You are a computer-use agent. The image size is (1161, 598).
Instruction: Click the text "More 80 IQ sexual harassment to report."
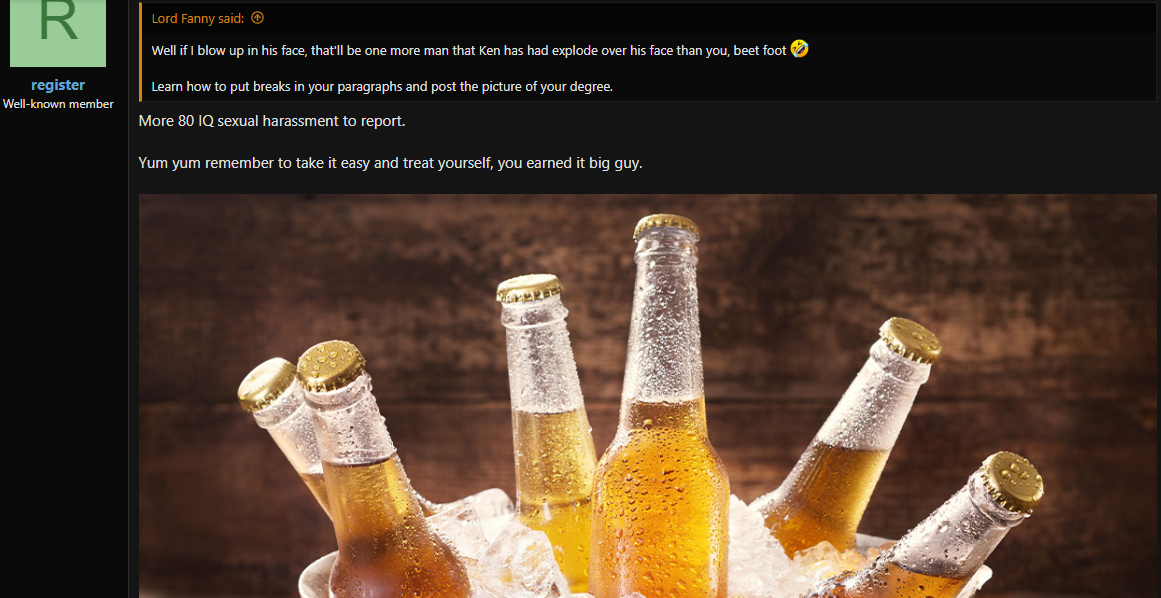(x=272, y=121)
